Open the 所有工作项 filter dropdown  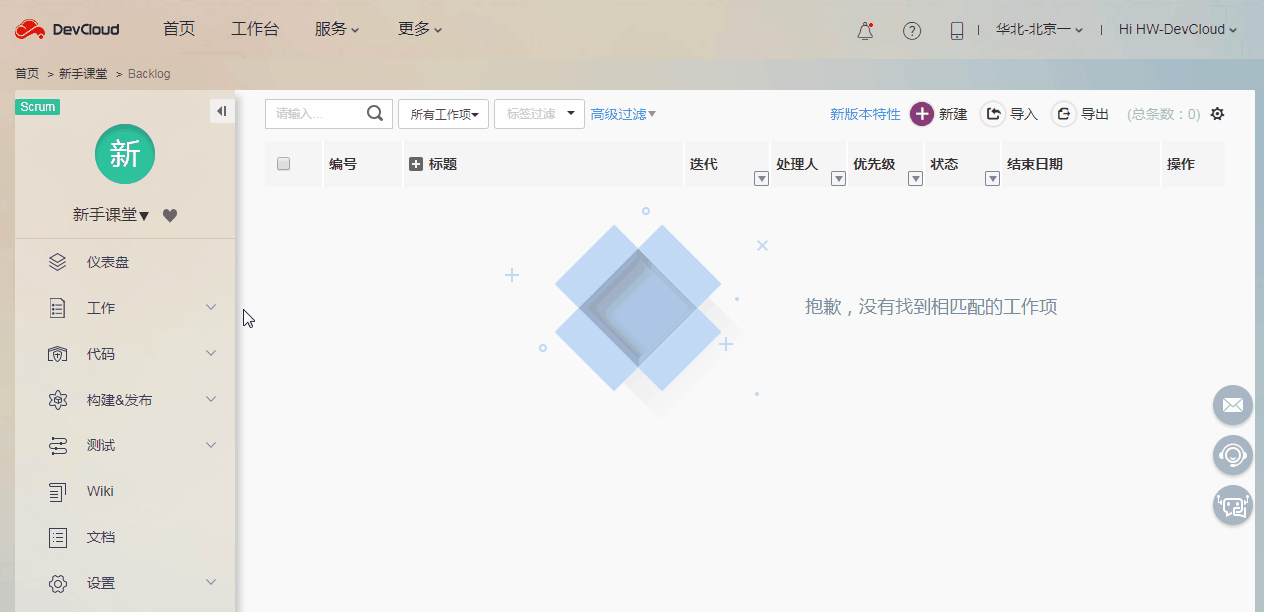tap(443, 114)
